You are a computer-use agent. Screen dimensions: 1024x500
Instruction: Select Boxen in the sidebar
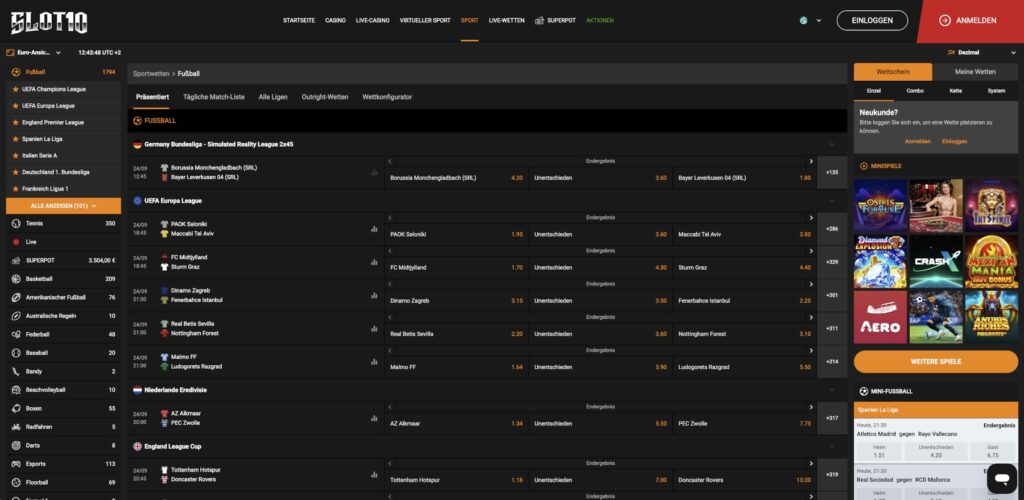(63, 408)
